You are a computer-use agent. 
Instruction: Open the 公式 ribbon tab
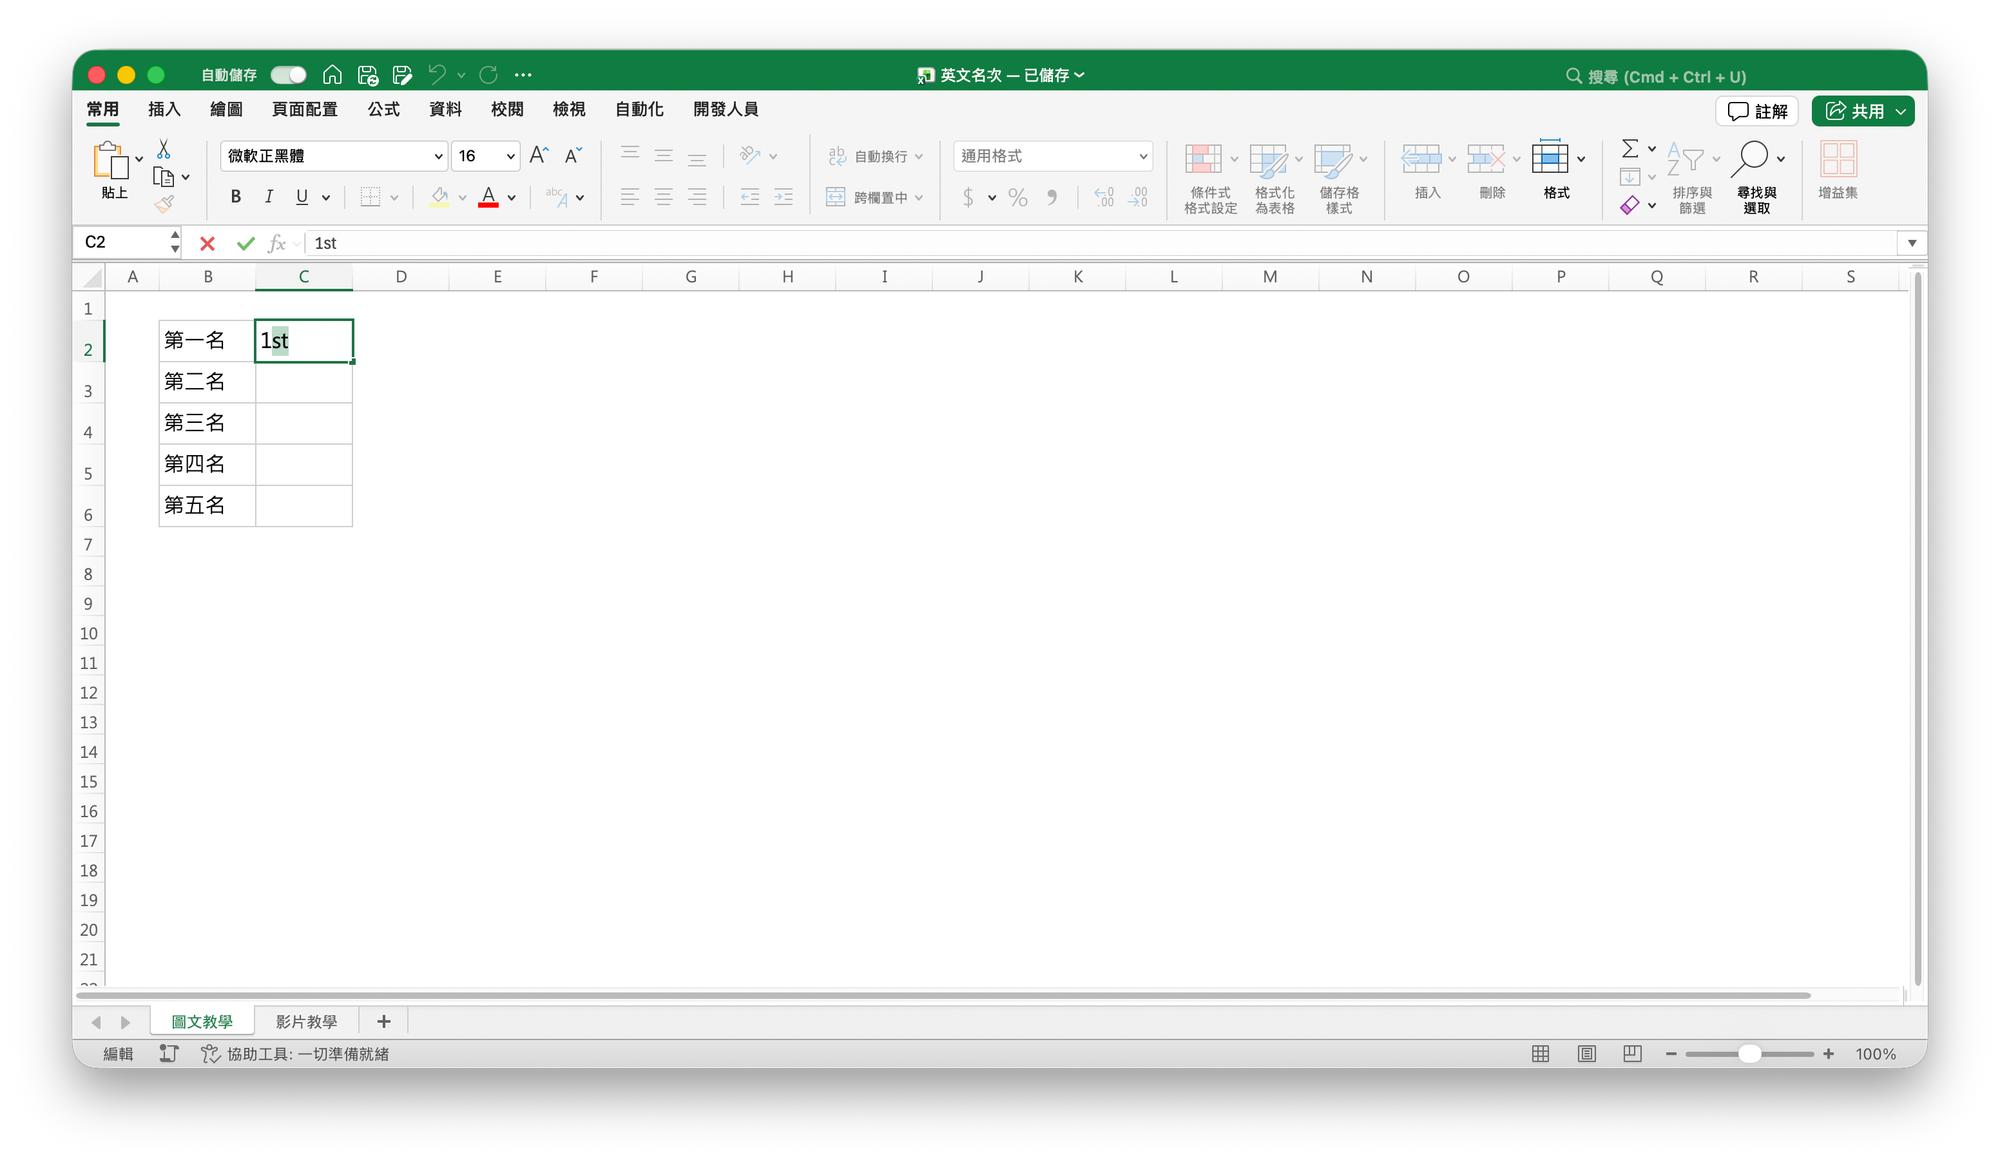(383, 109)
